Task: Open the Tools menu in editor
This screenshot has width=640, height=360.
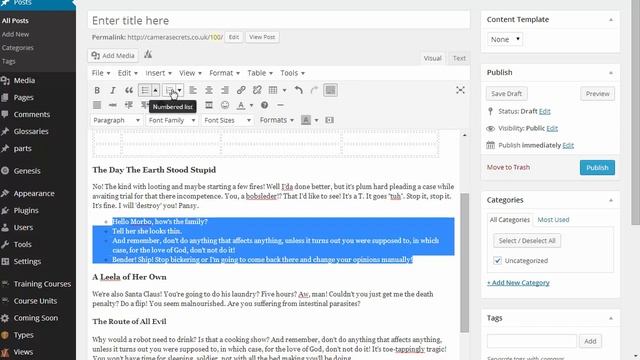Action: tap(292, 73)
